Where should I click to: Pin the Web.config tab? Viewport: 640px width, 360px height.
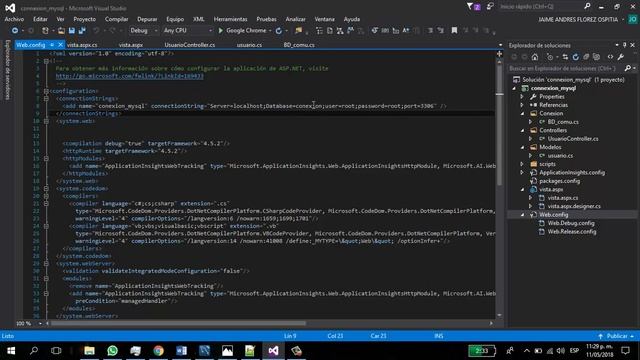pos(52,45)
